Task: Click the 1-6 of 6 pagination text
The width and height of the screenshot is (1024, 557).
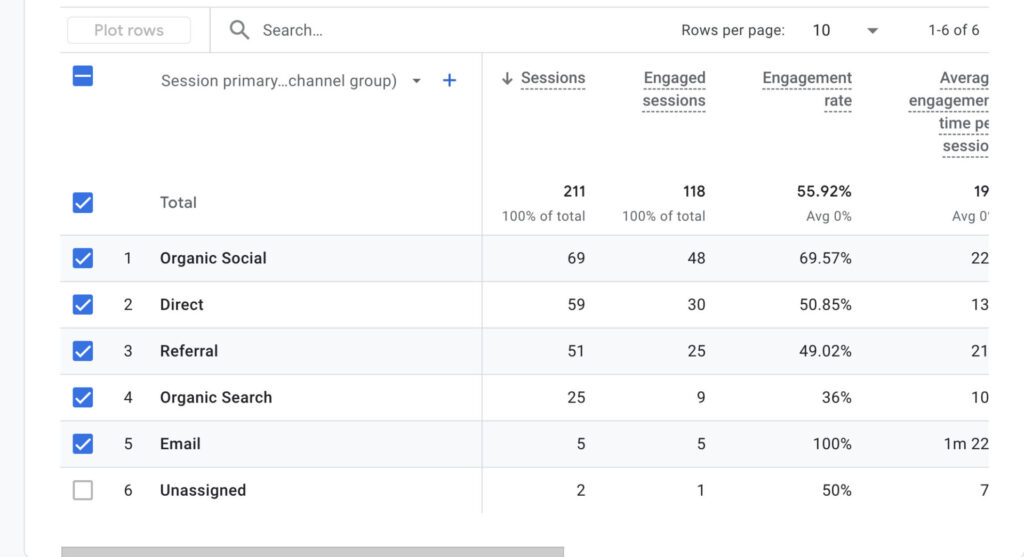Action: 953,30
